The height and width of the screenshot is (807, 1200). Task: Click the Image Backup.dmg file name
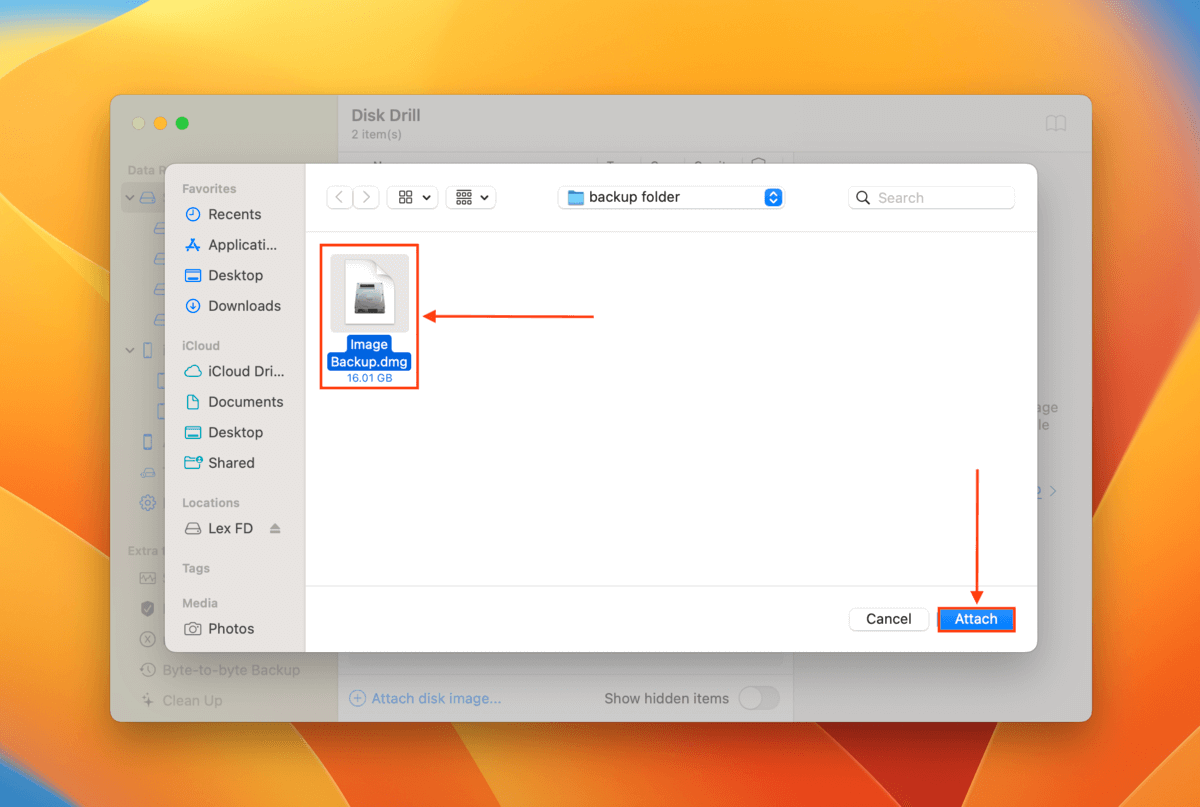(x=369, y=353)
